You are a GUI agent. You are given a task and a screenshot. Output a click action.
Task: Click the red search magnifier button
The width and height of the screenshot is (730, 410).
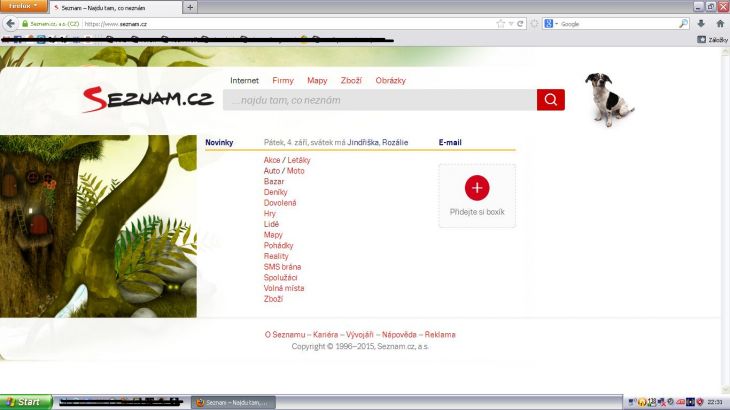coord(550,100)
